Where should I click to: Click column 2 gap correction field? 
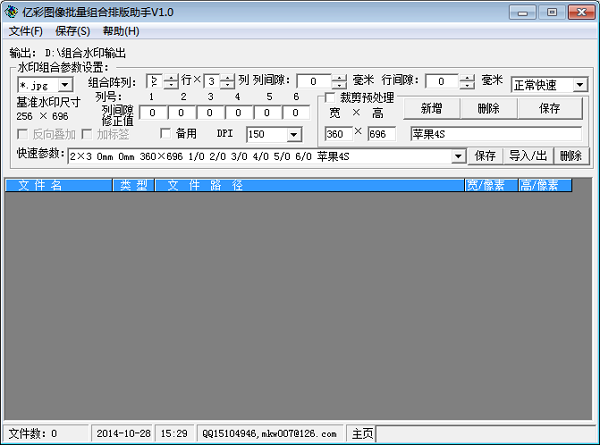click(181, 113)
